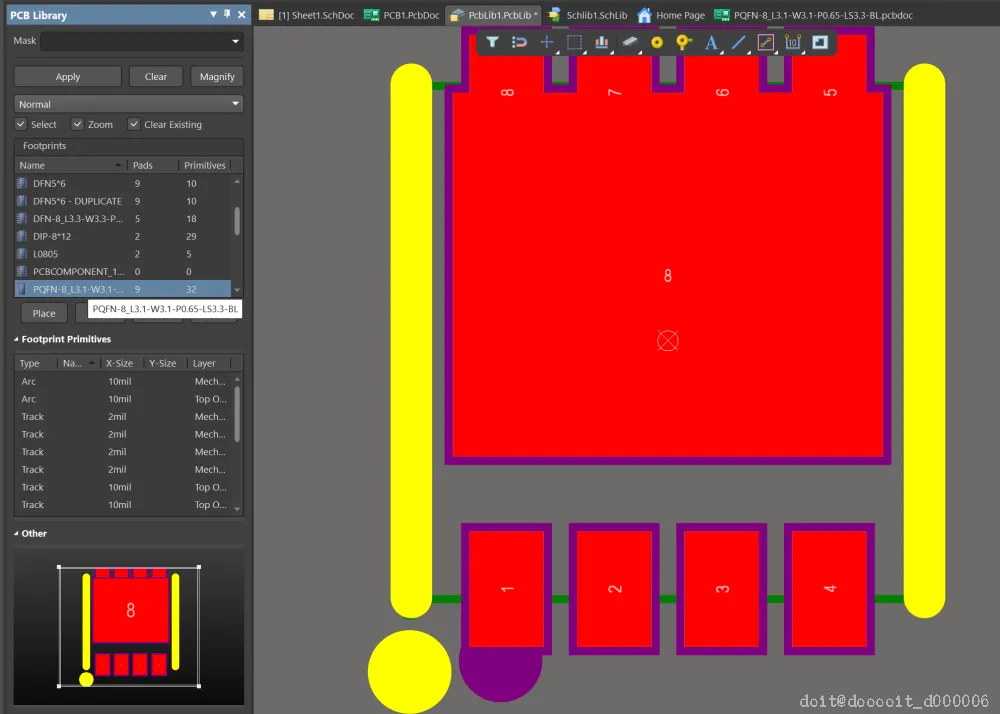Toggle the Select checkbox
The width and height of the screenshot is (1000, 714).
click(21, 124)
